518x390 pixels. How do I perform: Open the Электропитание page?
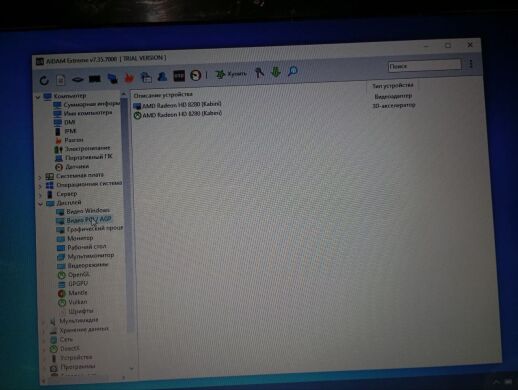87,148
